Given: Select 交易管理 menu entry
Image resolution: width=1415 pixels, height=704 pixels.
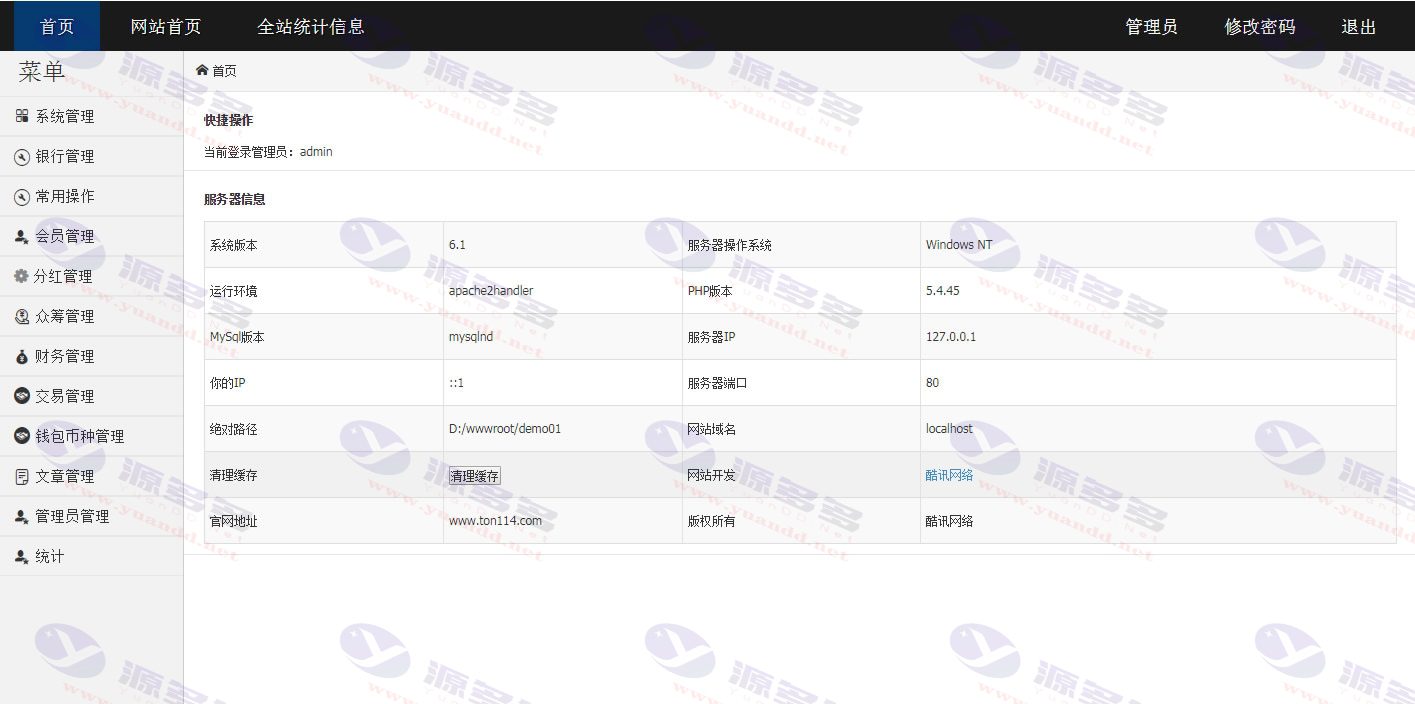Looking at the screenshot, I should coord(91,396).
